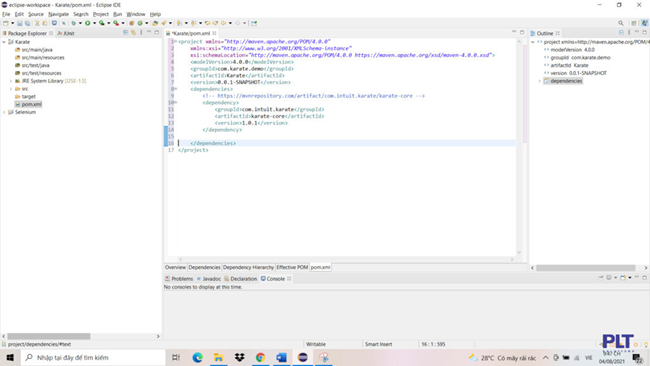Click the Open Type toolbar icon
Image resolution: width=650 pixels, height=366 pixels.
tap(155, 23)
